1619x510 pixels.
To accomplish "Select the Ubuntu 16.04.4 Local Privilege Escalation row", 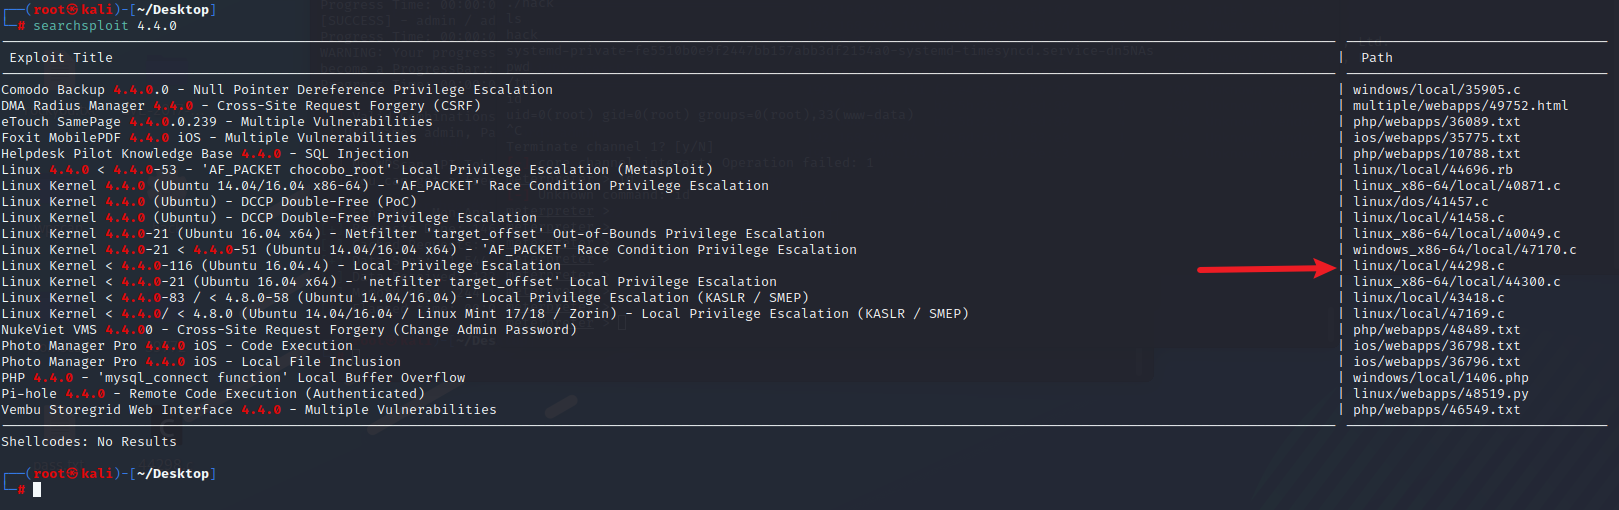I will point(281,266).
